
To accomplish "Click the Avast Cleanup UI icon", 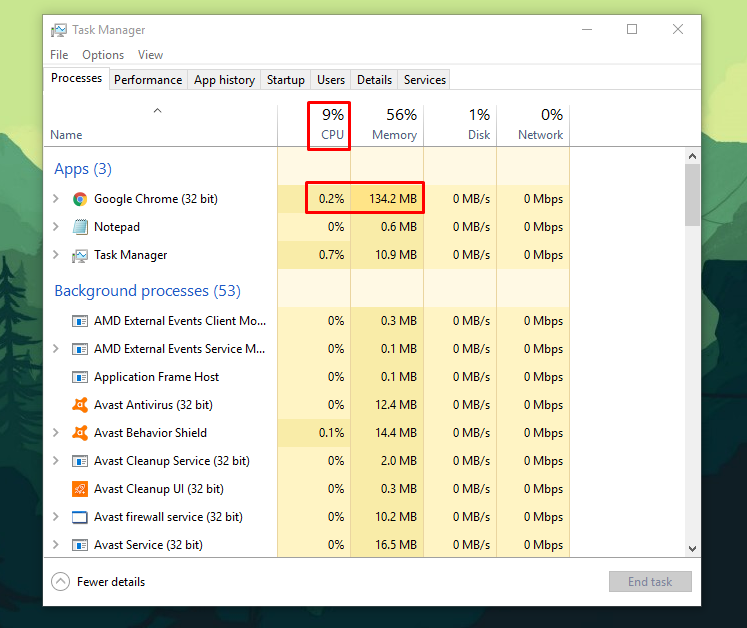I will 80,489.
